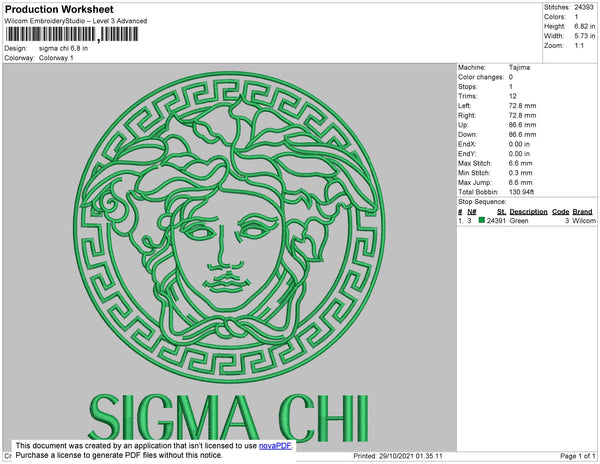600x464 pixels.
Task: Select the Stops value 1
Action: [x=511, y=86]
